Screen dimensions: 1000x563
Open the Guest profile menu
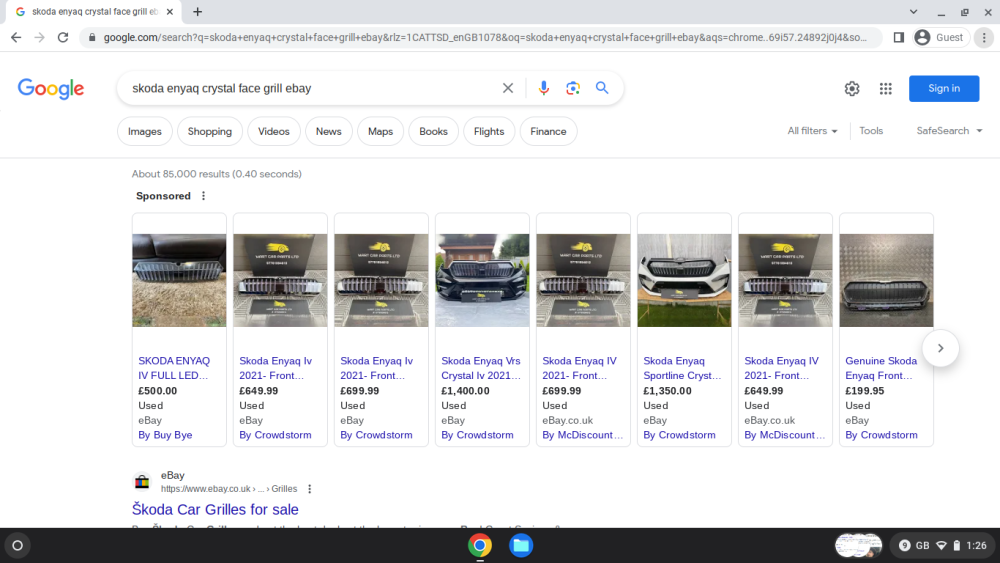click(940, 38)
